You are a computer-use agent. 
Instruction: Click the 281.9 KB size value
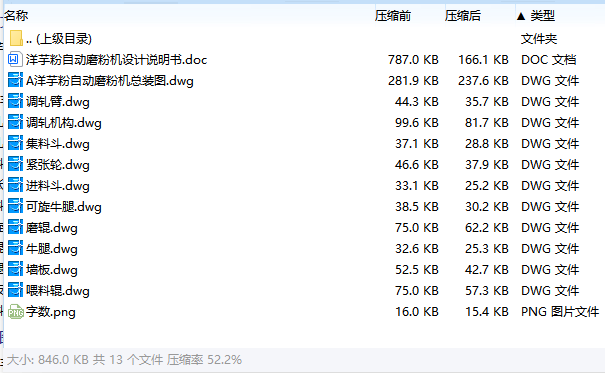coord(413,81)
